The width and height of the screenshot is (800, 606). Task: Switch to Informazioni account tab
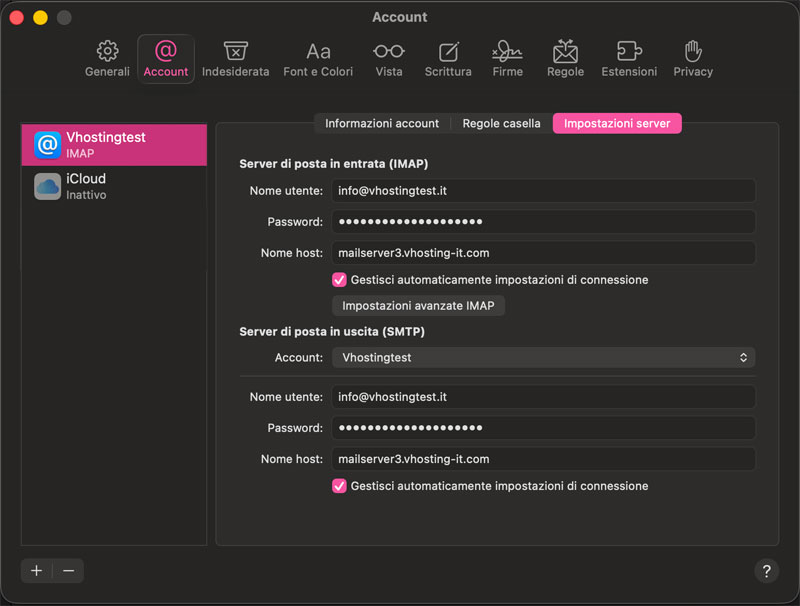[x=382, y=123]
